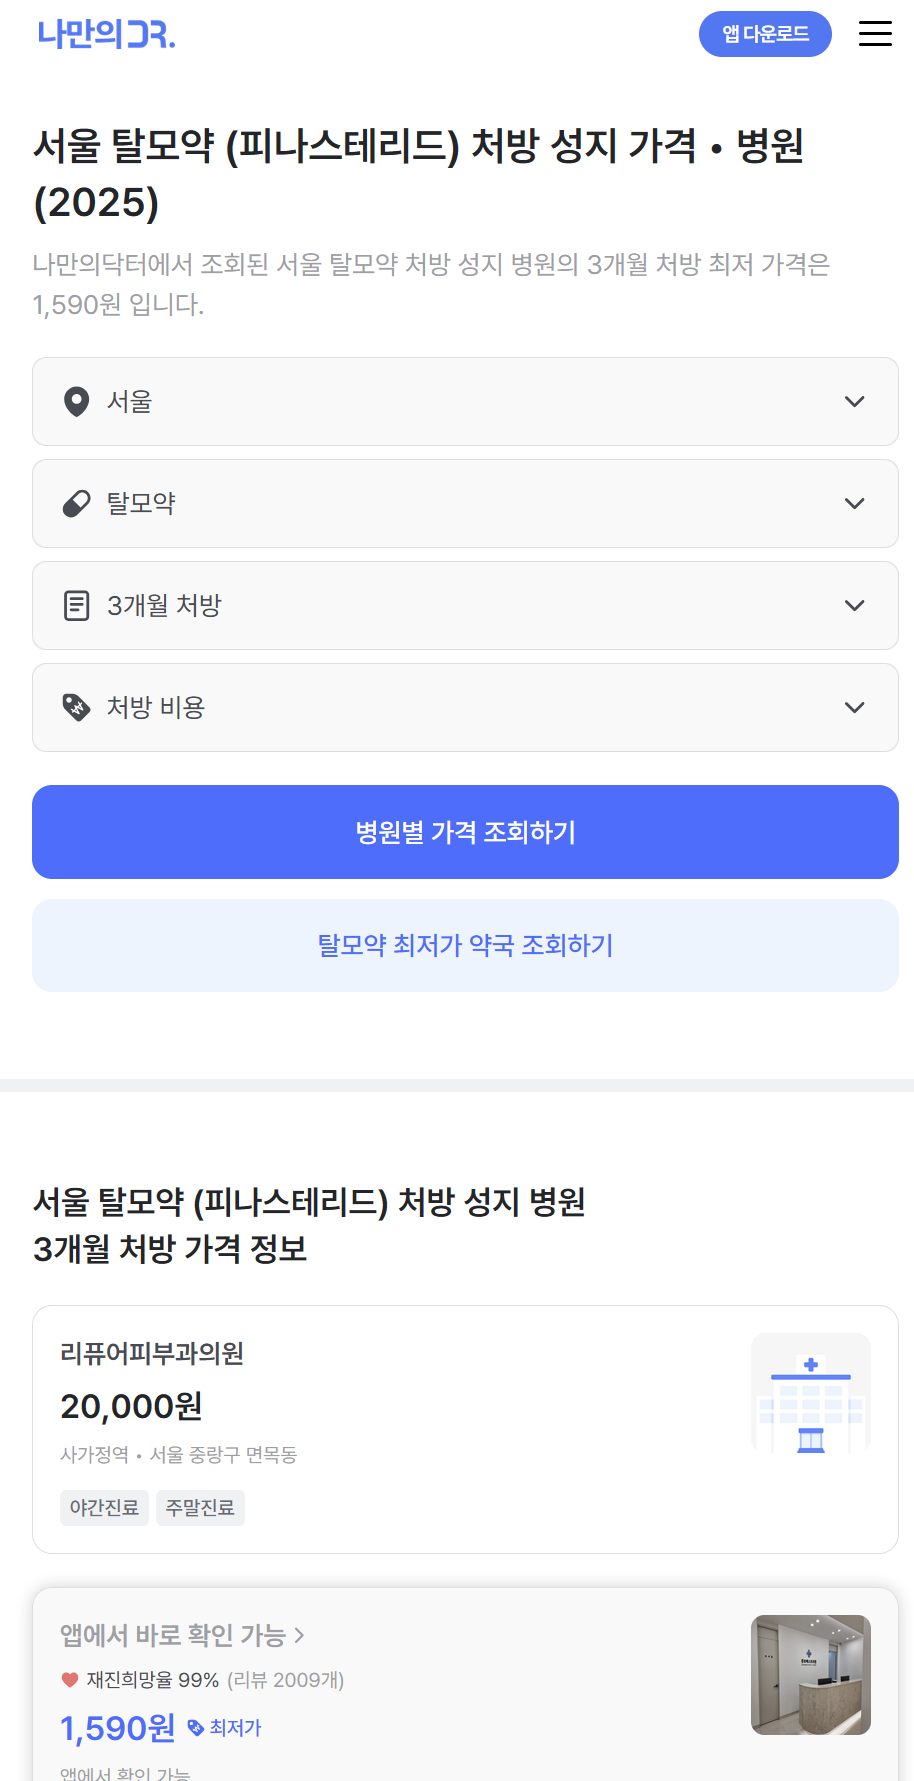
Task: Click the hospital building illustration icon
Action: 810,1393
